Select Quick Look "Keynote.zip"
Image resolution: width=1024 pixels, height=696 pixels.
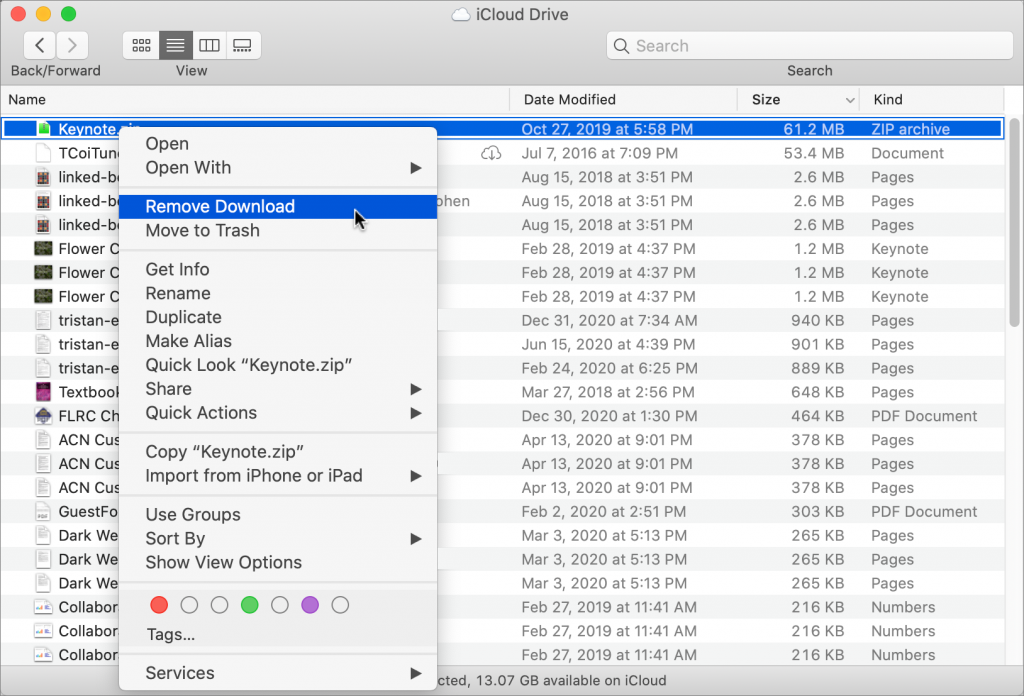tap(278, 365)
